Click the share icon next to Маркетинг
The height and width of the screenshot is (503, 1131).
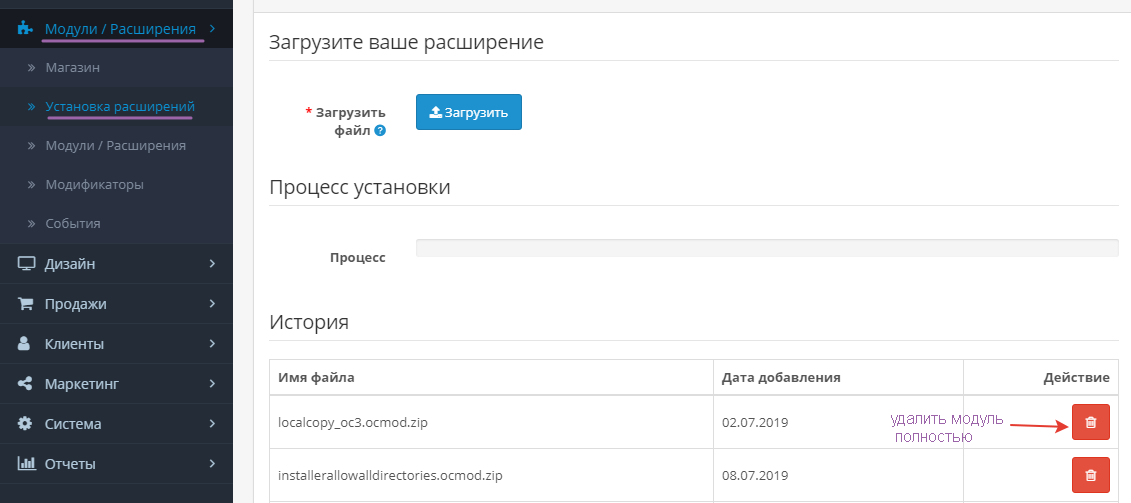[26, 384]
